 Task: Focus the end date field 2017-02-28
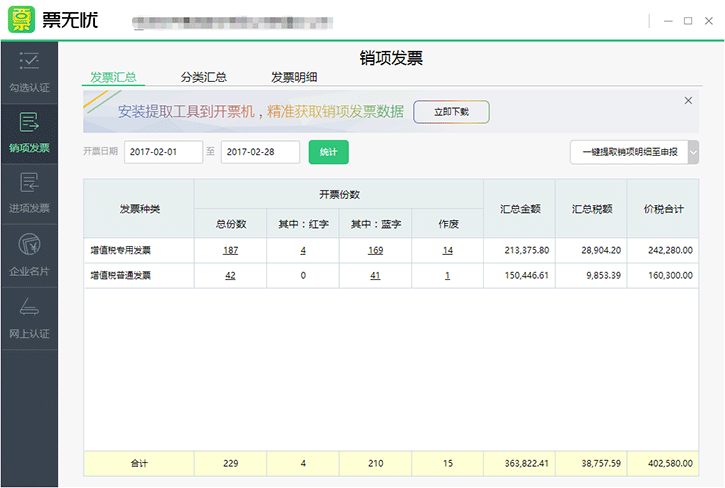260,152
